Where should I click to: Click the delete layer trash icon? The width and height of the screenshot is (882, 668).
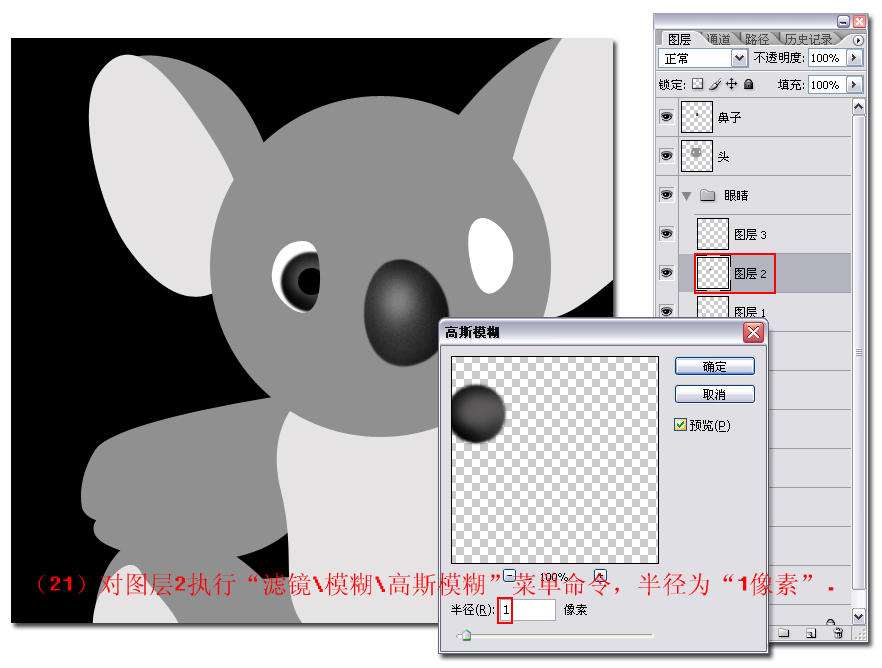(x=837, y=633)
